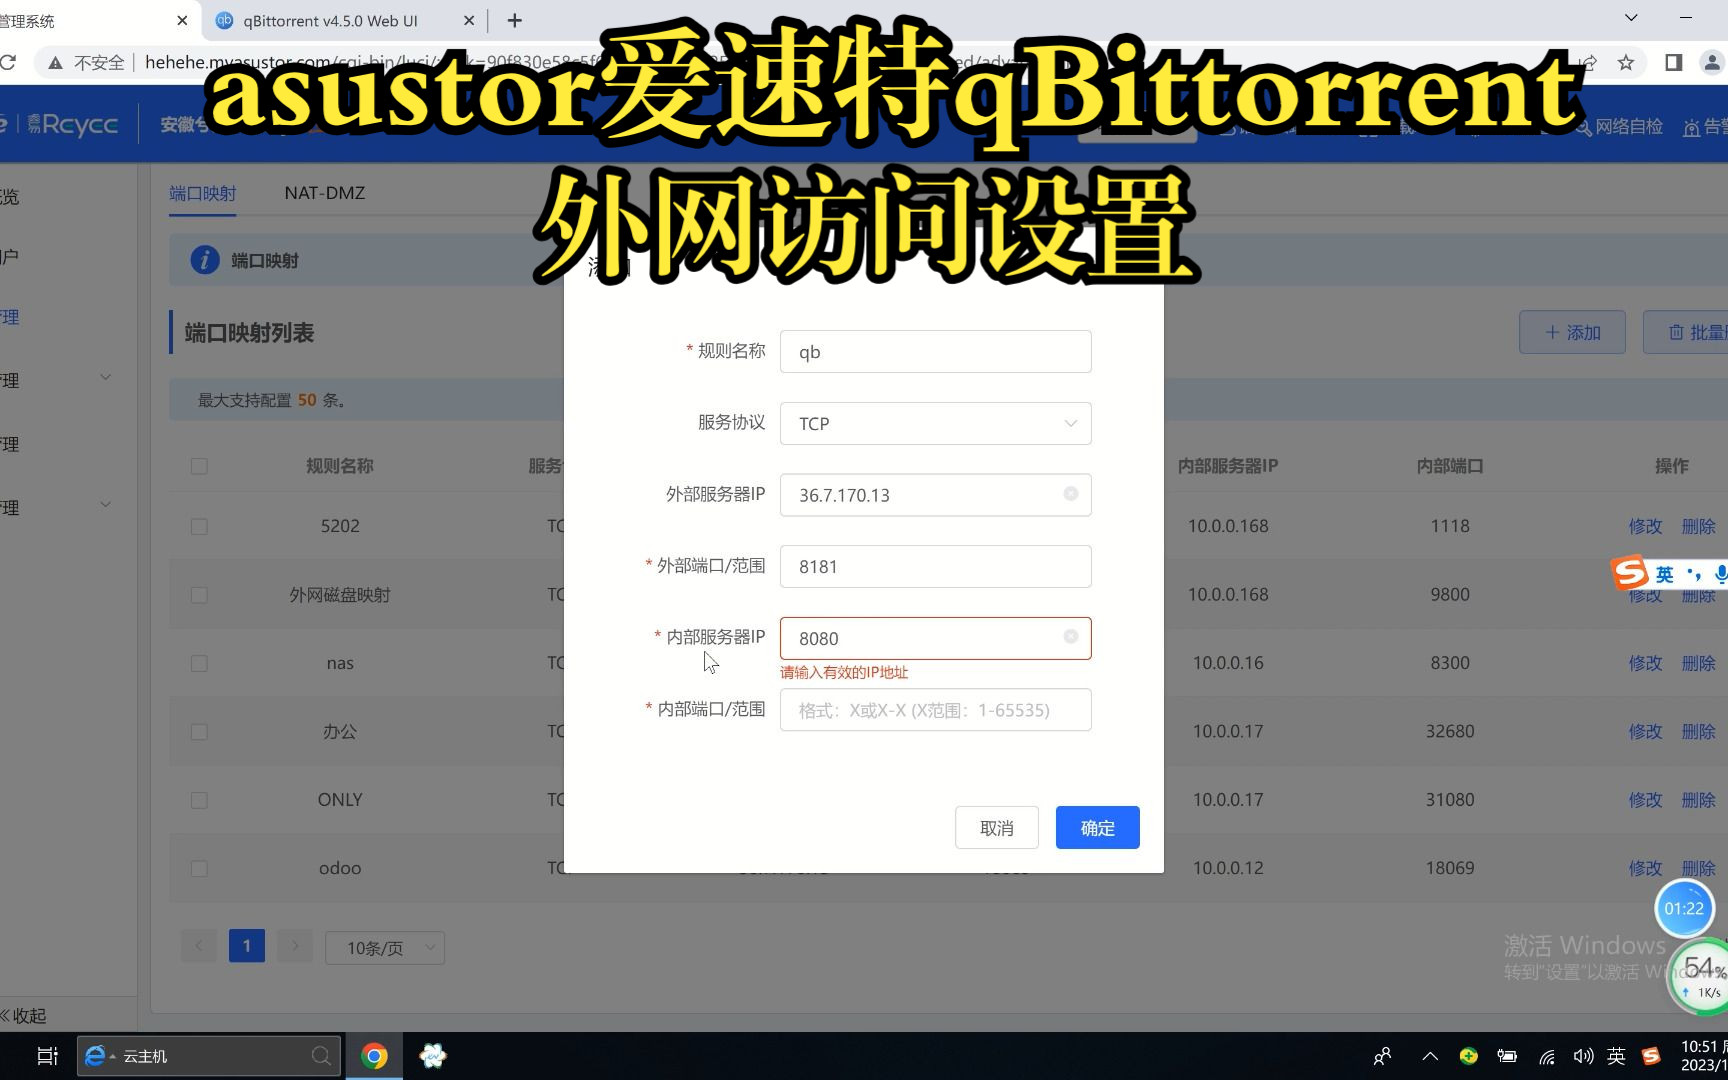Click the 内部服务器IP field with 8080
Image resolution: width=1728 pixels, height=1080 pixels.
click(935, 638)
